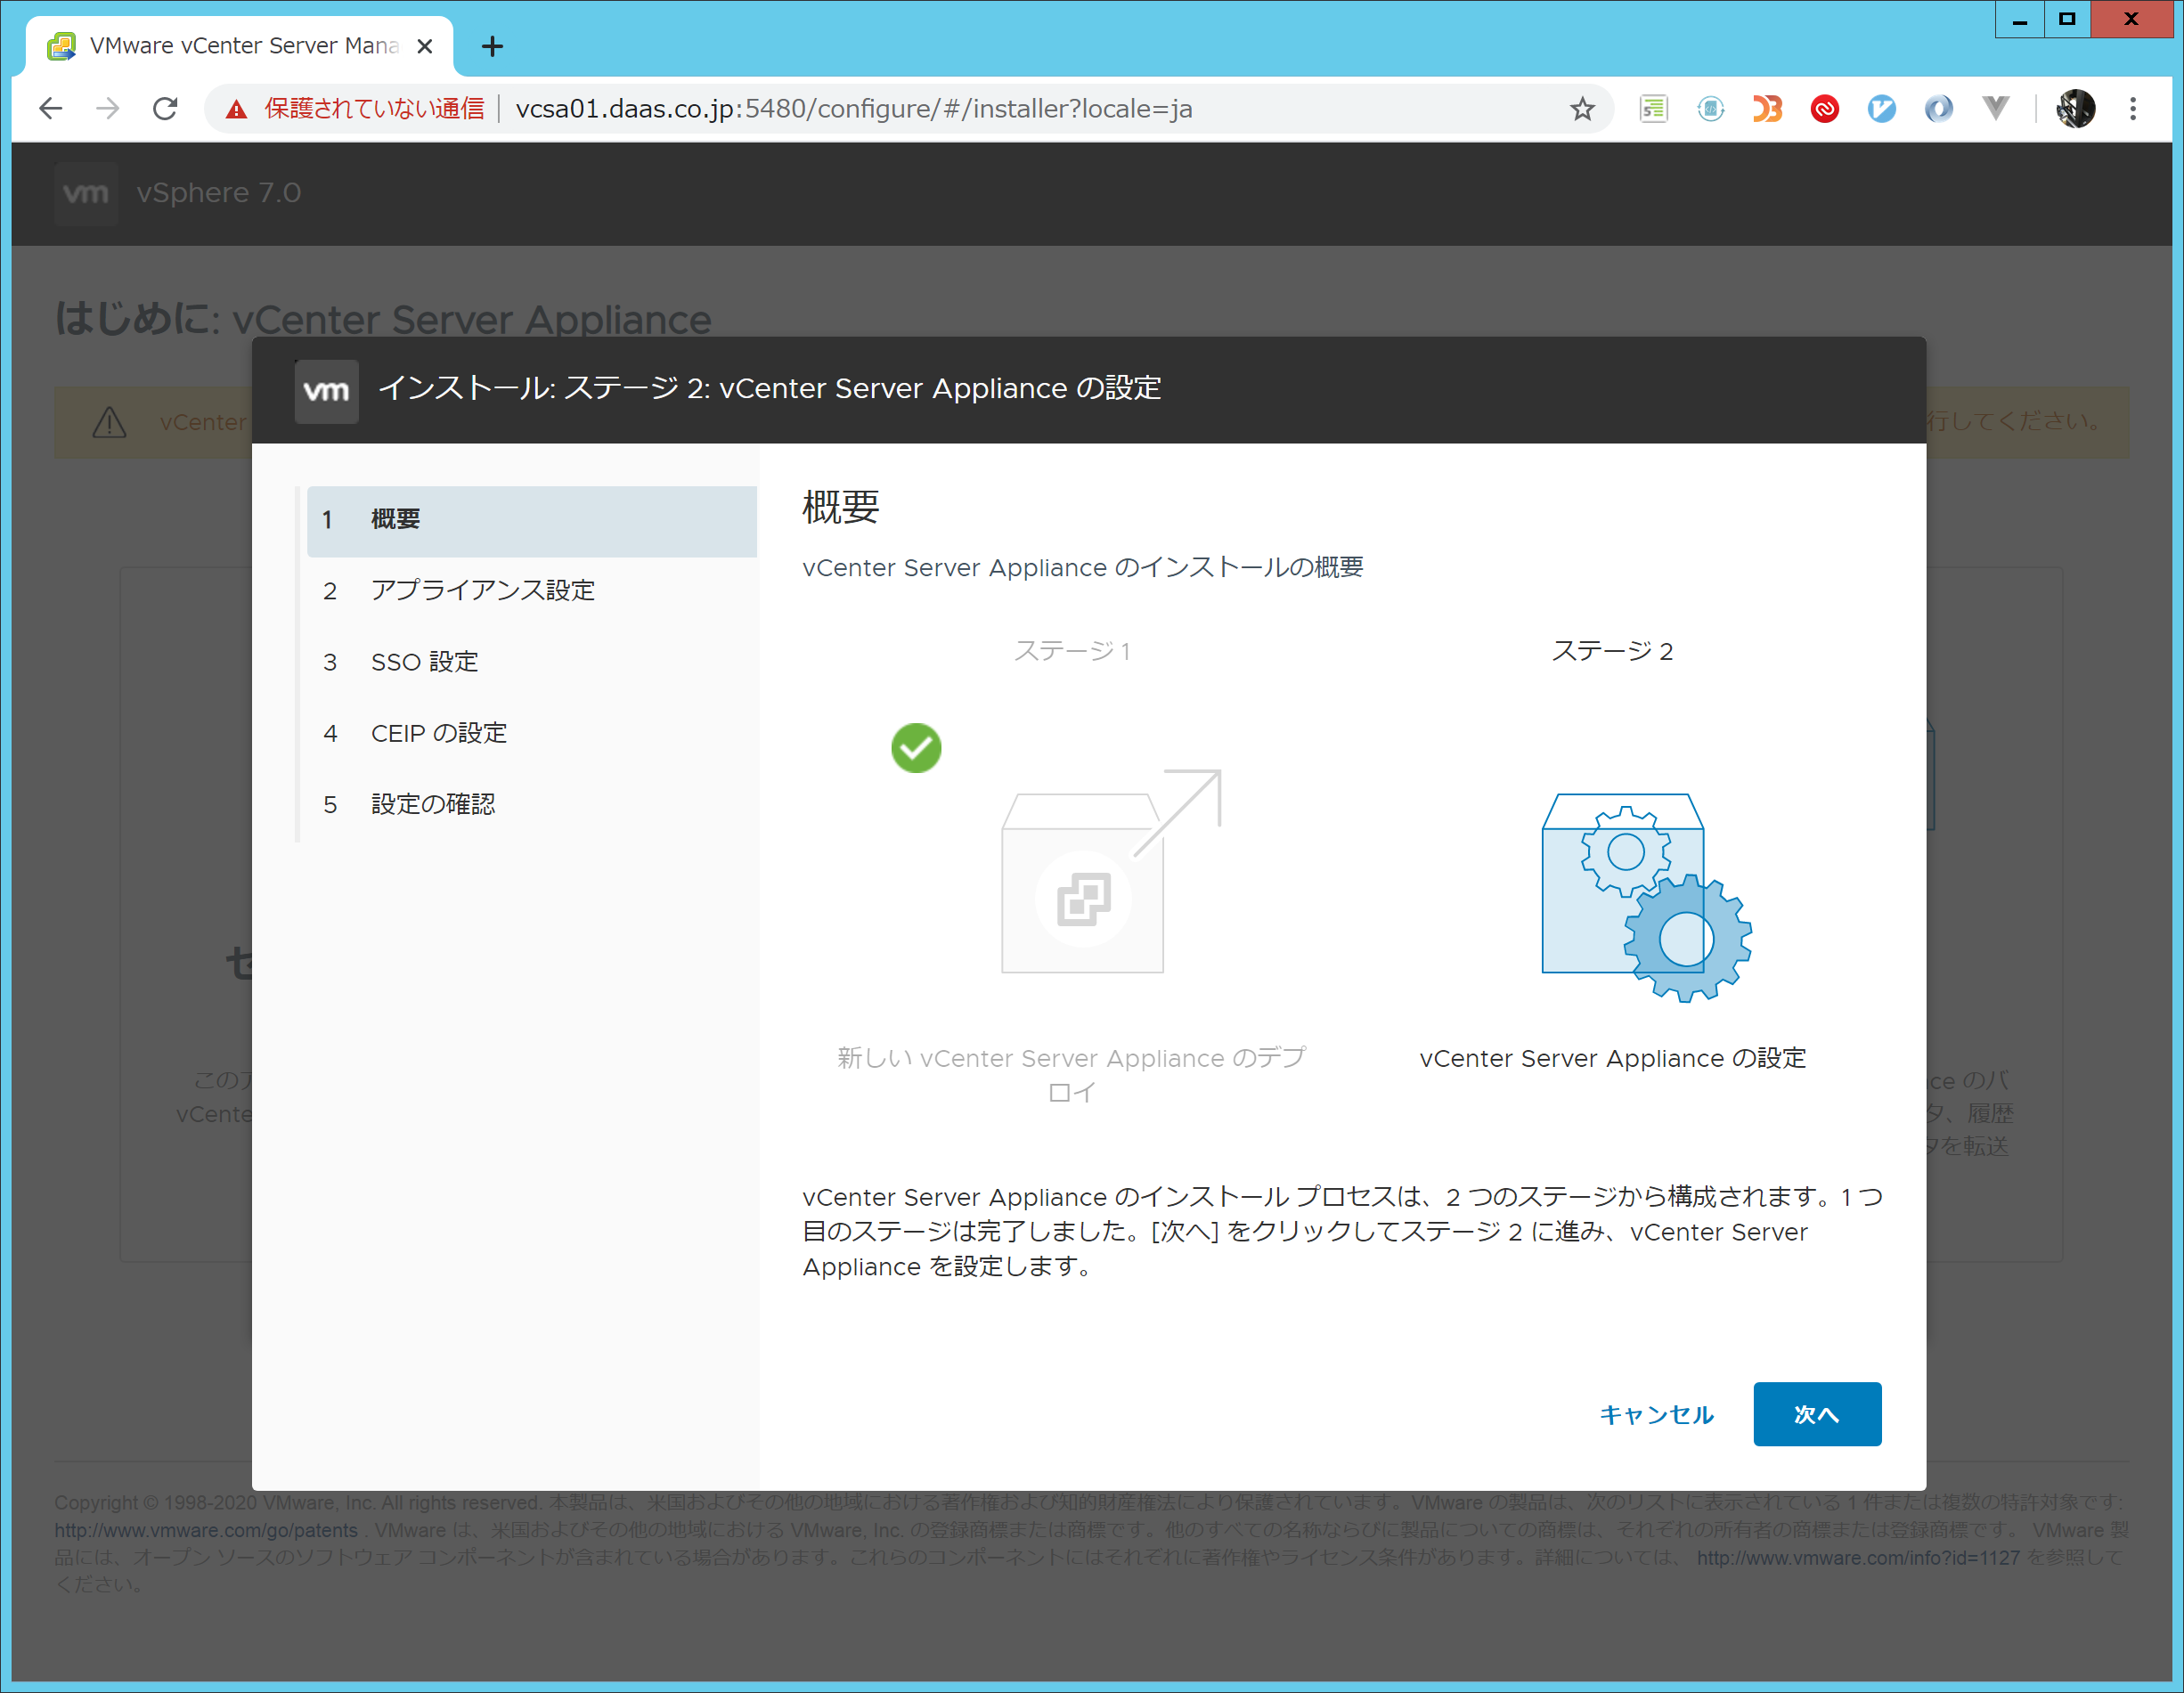Screen dimensions: 2184x1693
Task: Click the browser back arrow
Action: point(50,108)
